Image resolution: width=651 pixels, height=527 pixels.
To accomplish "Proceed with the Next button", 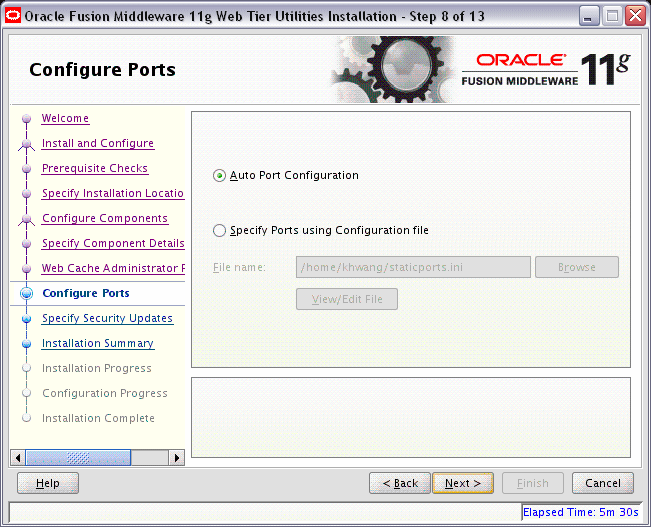I will [463, 483].
